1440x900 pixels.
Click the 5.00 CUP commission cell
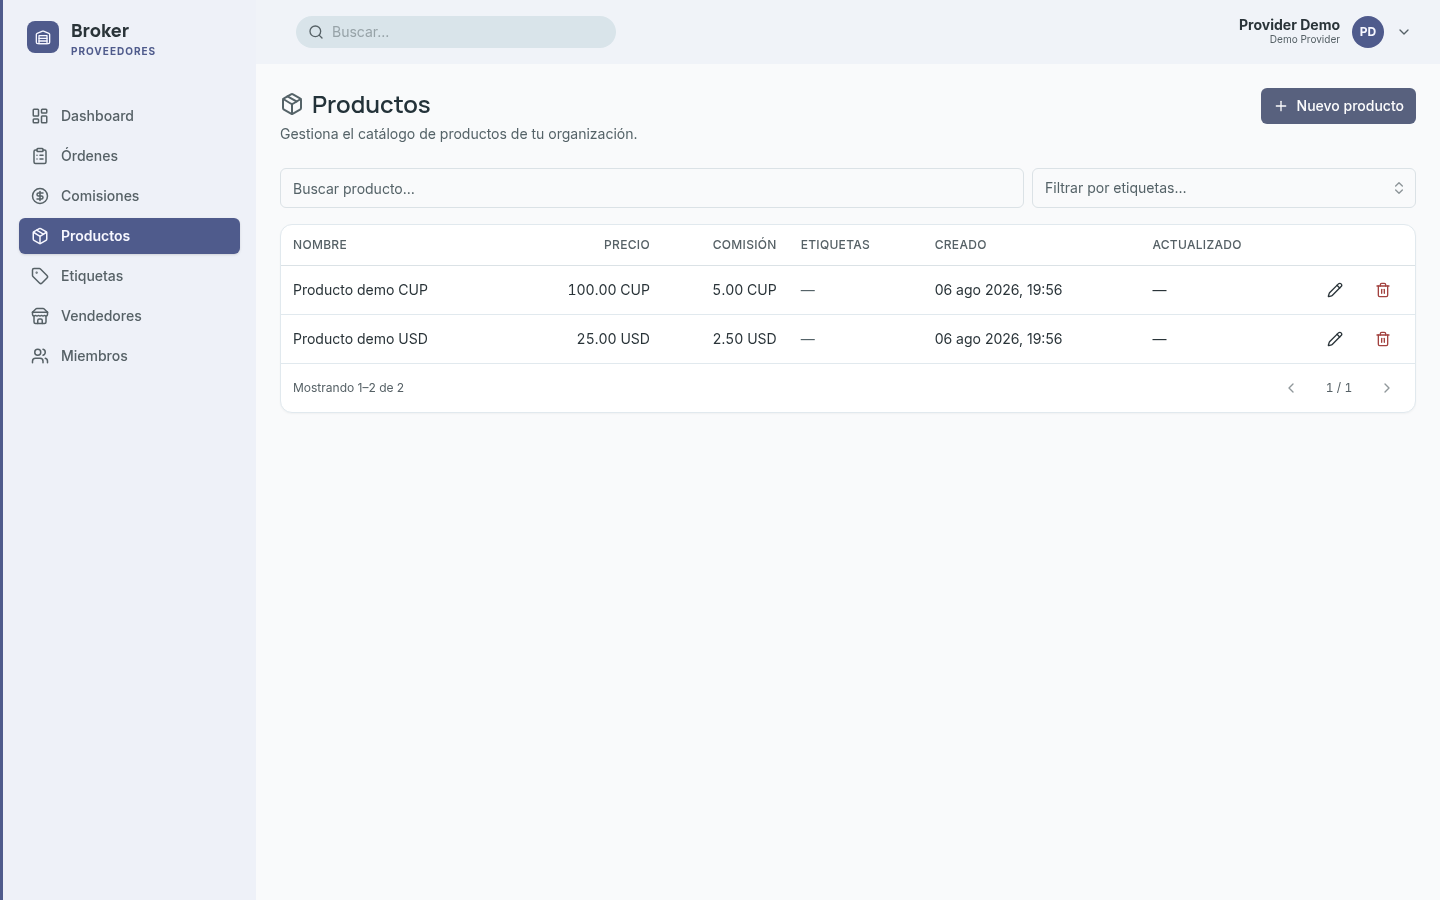click(745, 290)
